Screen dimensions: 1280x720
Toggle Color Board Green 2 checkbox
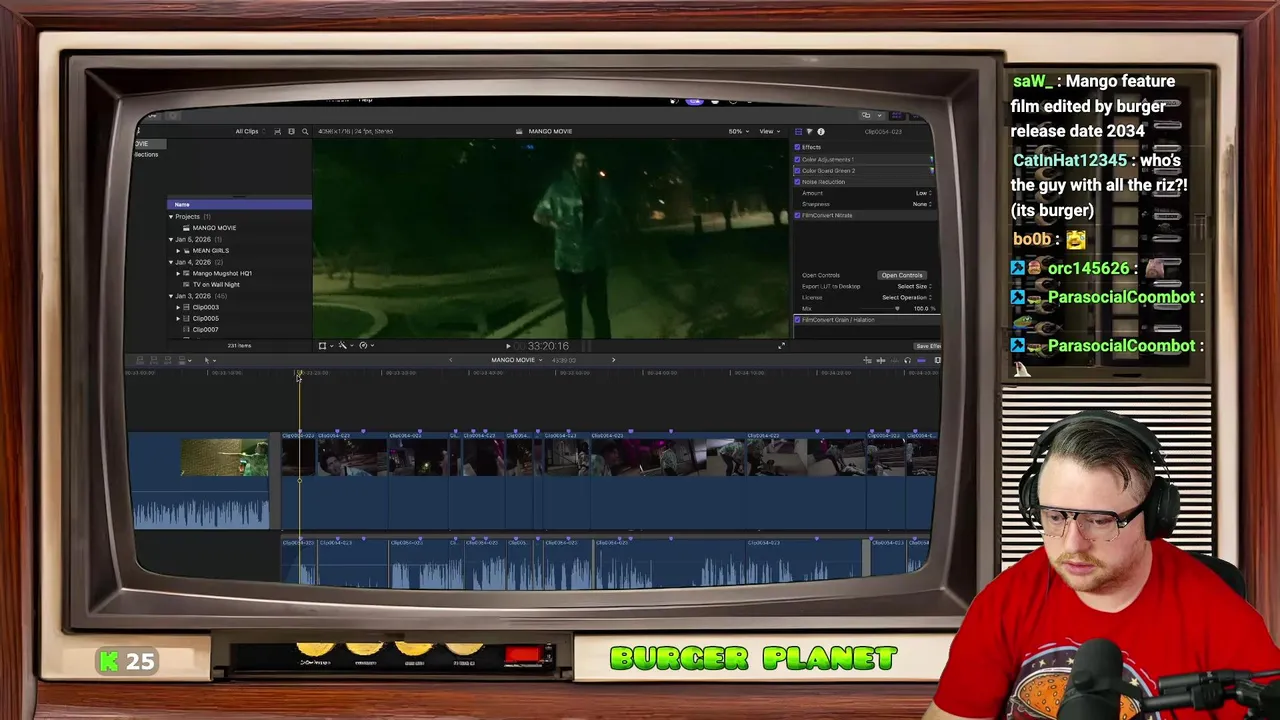(x=797, y=171)
